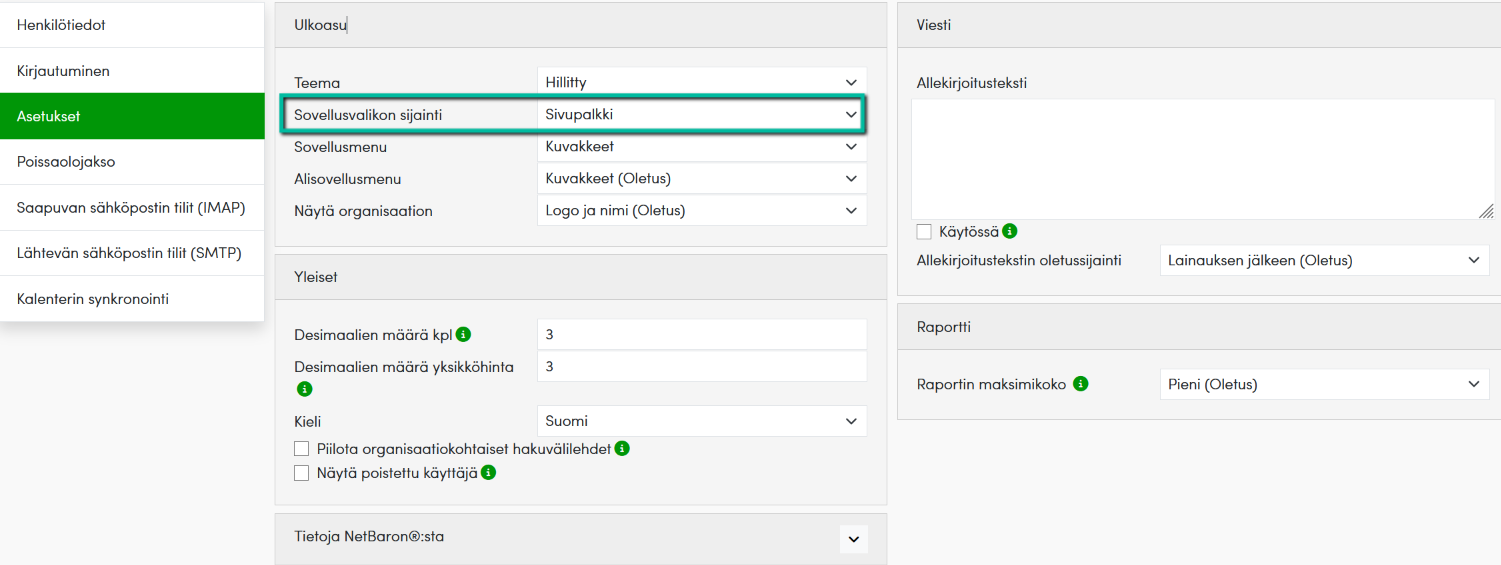Screen dimensions: 1501x565
Task: Go to Kalenterin synkronointi settings
Action: (x=132, y=299)
